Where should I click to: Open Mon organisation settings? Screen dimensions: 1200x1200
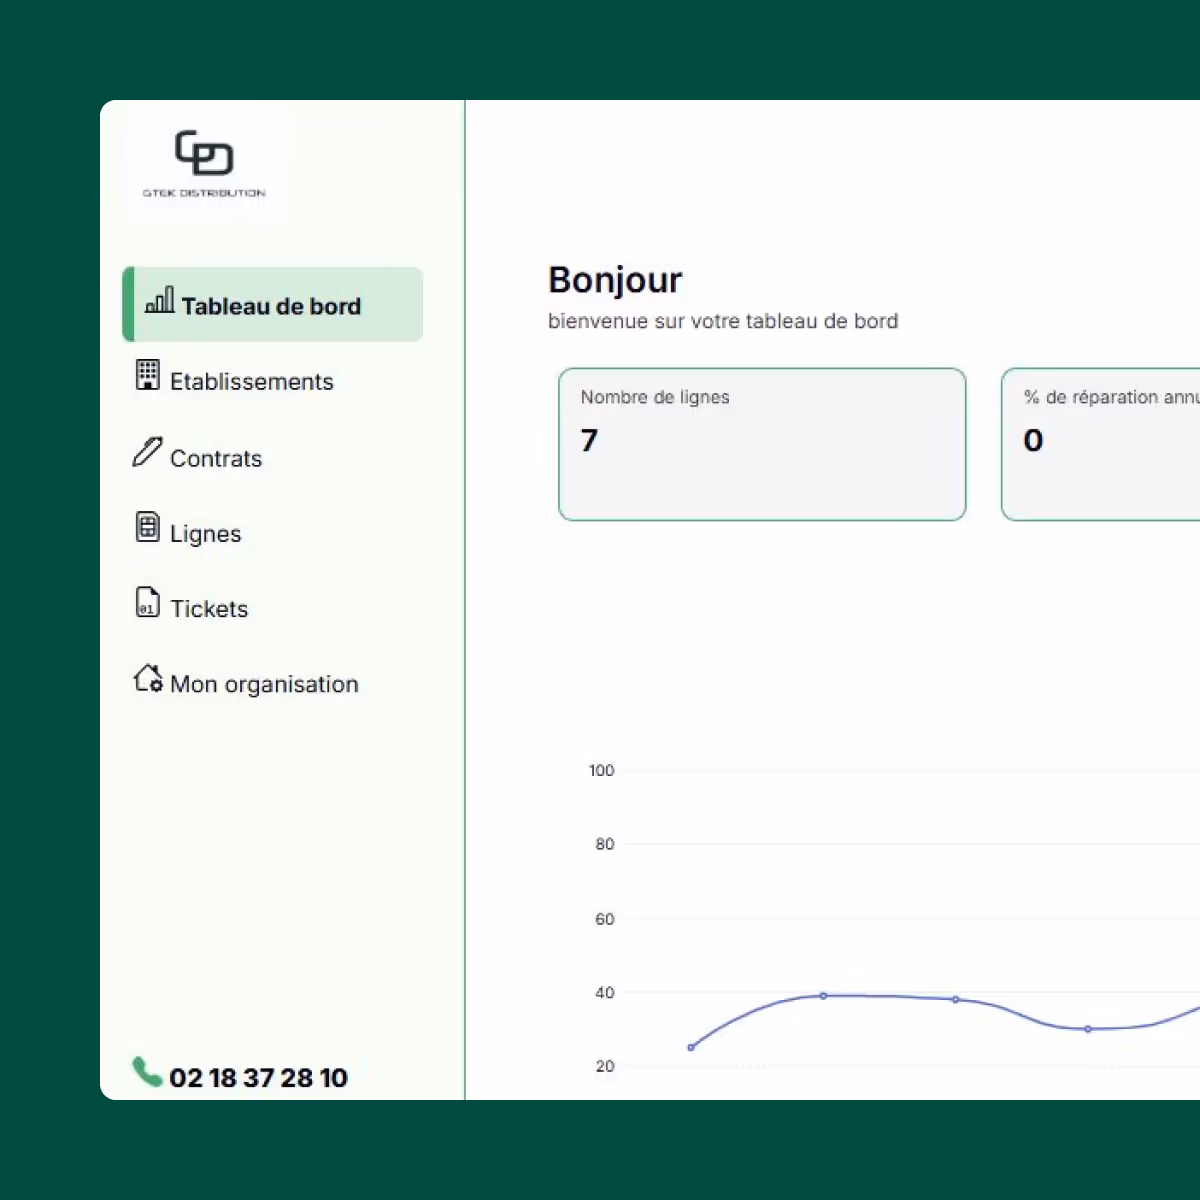coord(264,684)
